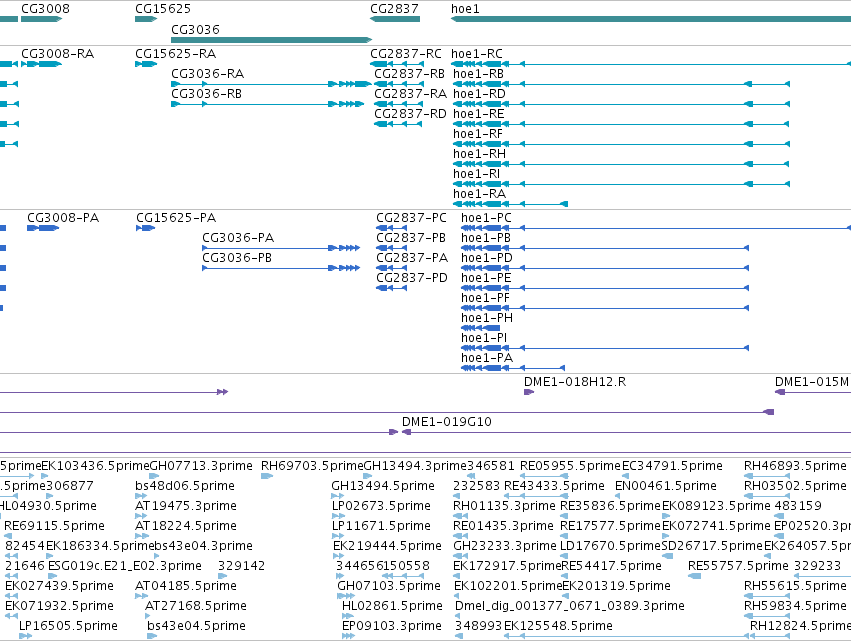The width and height of the screenshot is (851, 641).
Task: Select EST RH69703.5prime
Action: pyautogui.click(x=312, y=466)
